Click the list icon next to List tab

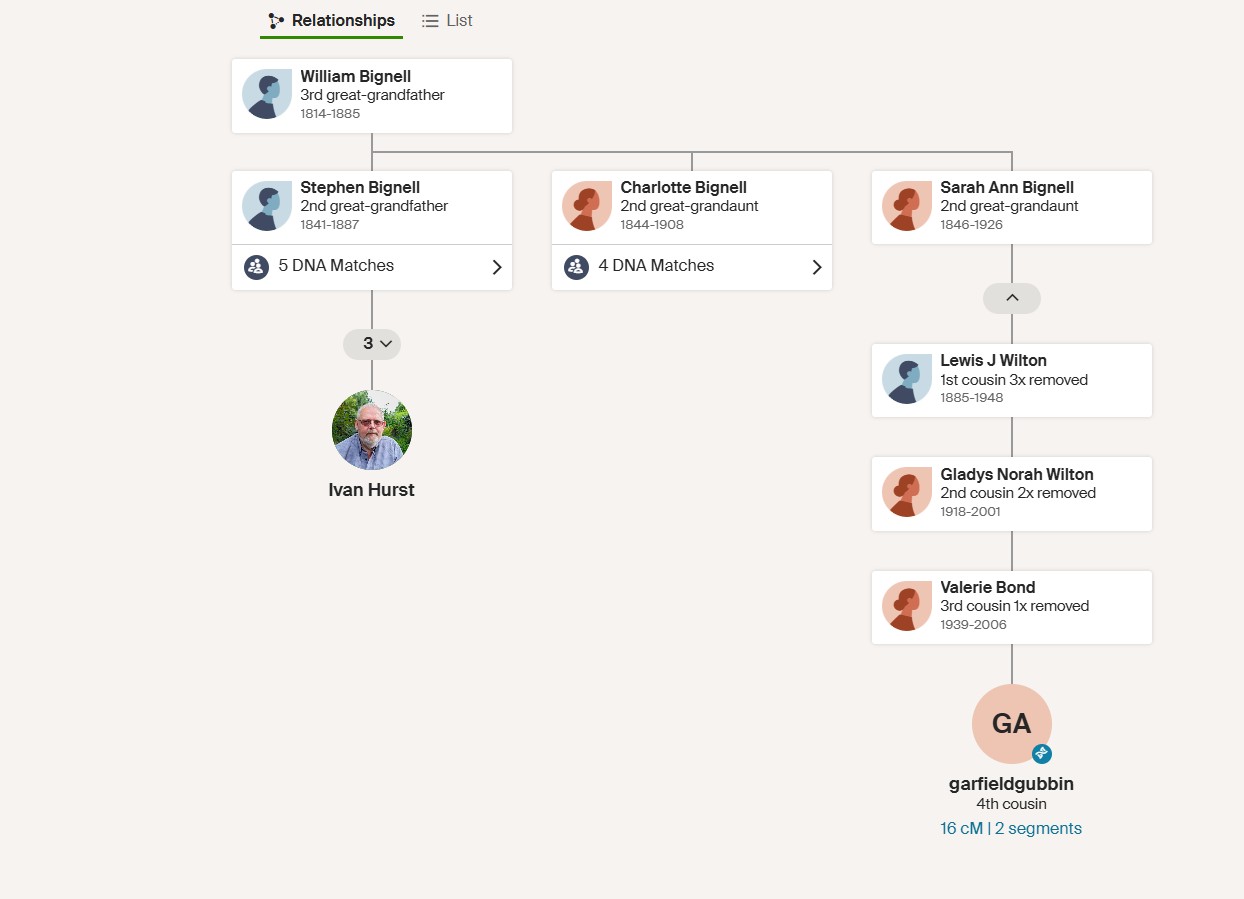pos(430,19)
